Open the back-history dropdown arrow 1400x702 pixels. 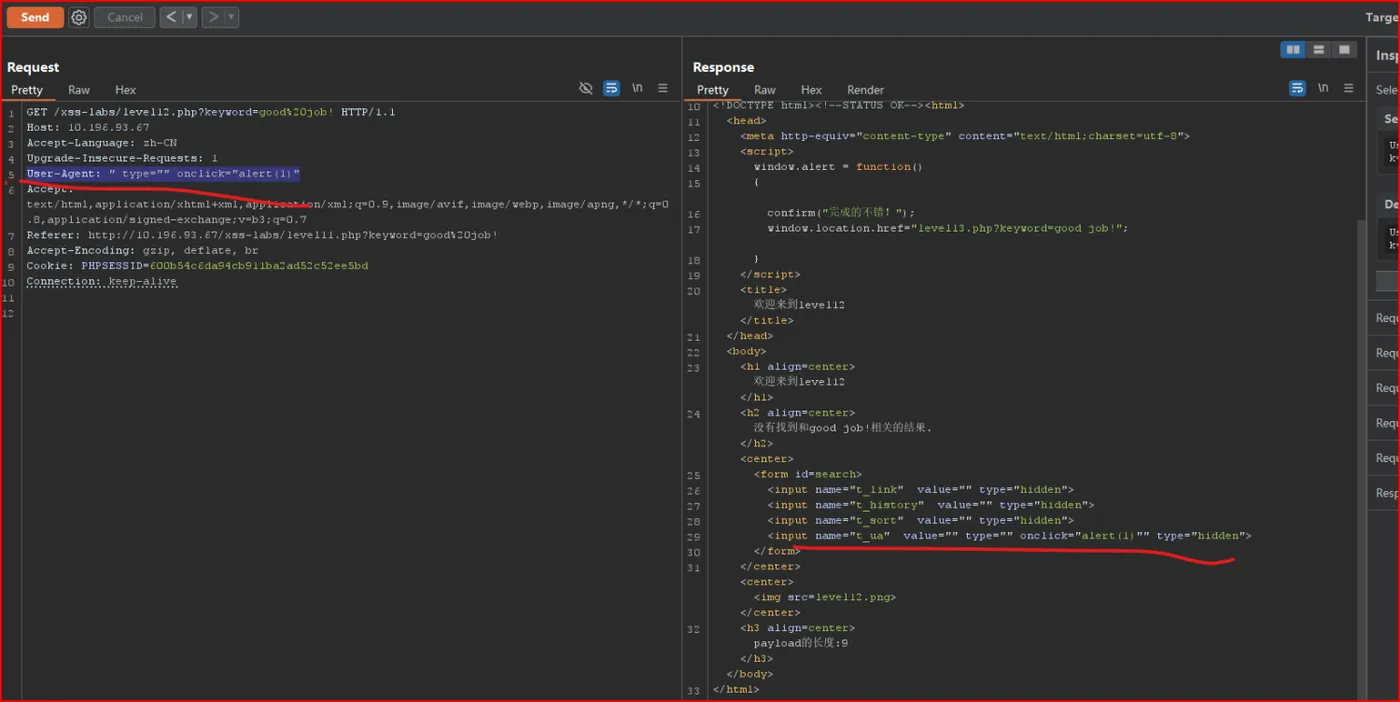point(189,17)
